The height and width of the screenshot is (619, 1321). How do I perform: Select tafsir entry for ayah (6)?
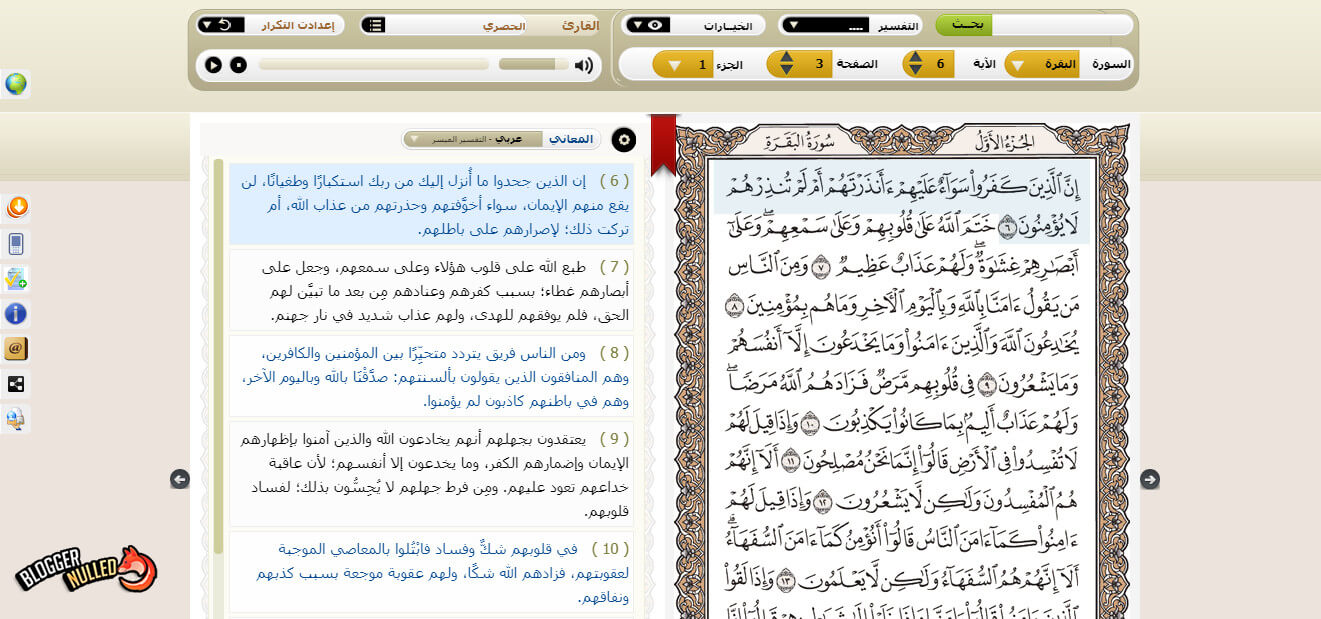[x=431, y=205]
